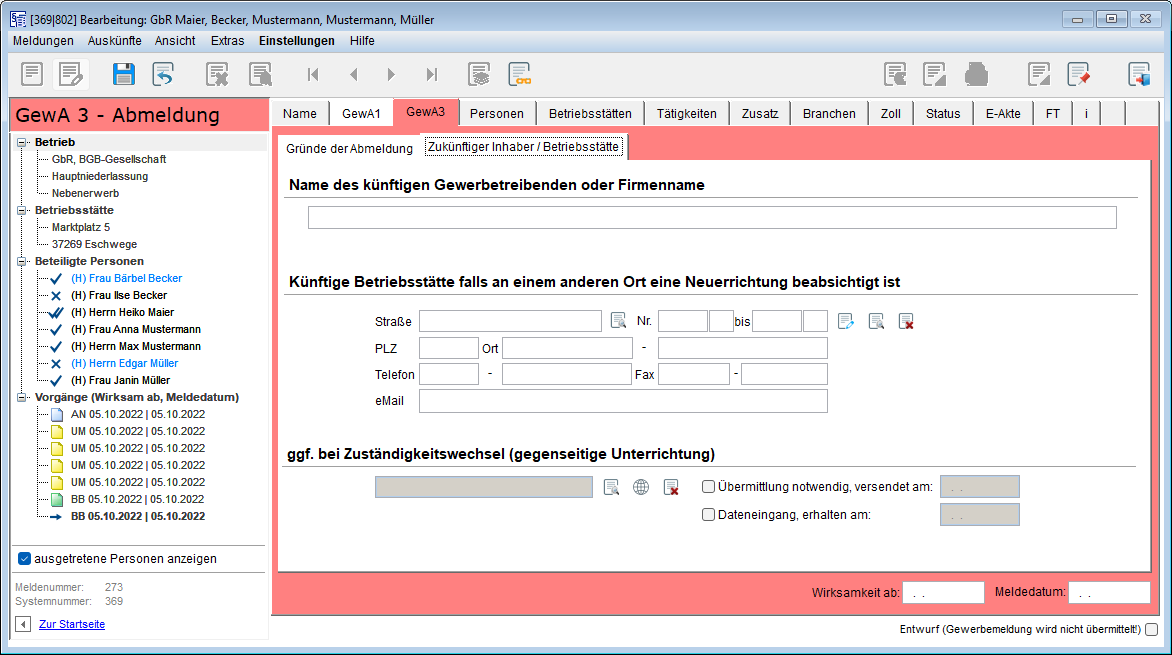The height and width of the screenshot is (655, 1172).
Task: Clear address with red X icon after Nr. fields
Action: (x=906, y=321)
